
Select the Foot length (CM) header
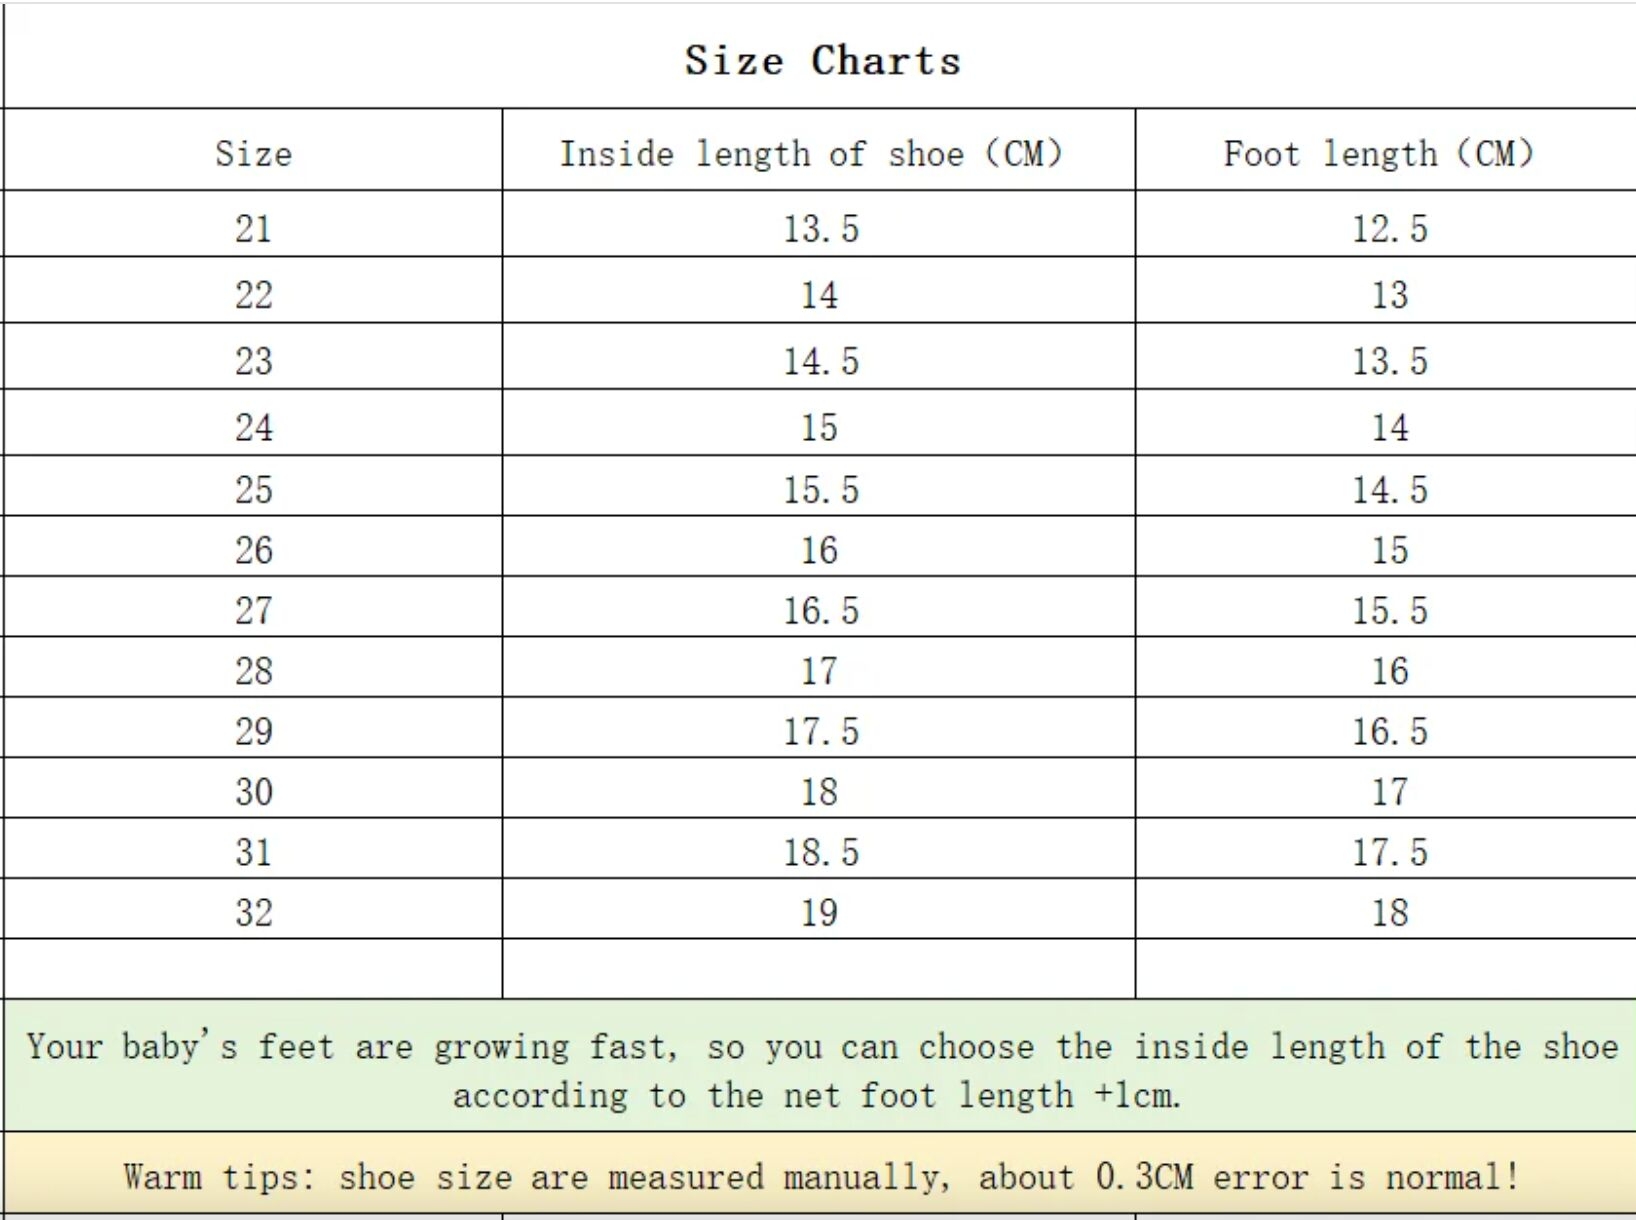coord(1378,153)
